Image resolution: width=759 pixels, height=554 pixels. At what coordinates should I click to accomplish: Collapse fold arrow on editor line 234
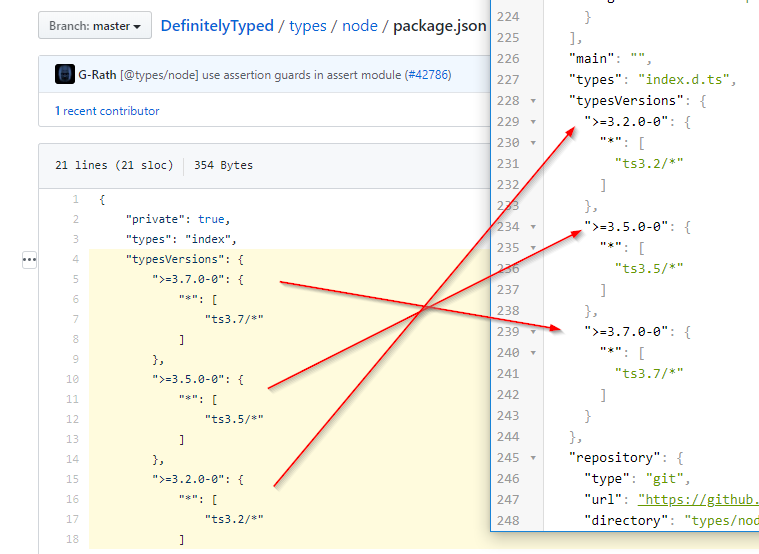coord(533,227)
